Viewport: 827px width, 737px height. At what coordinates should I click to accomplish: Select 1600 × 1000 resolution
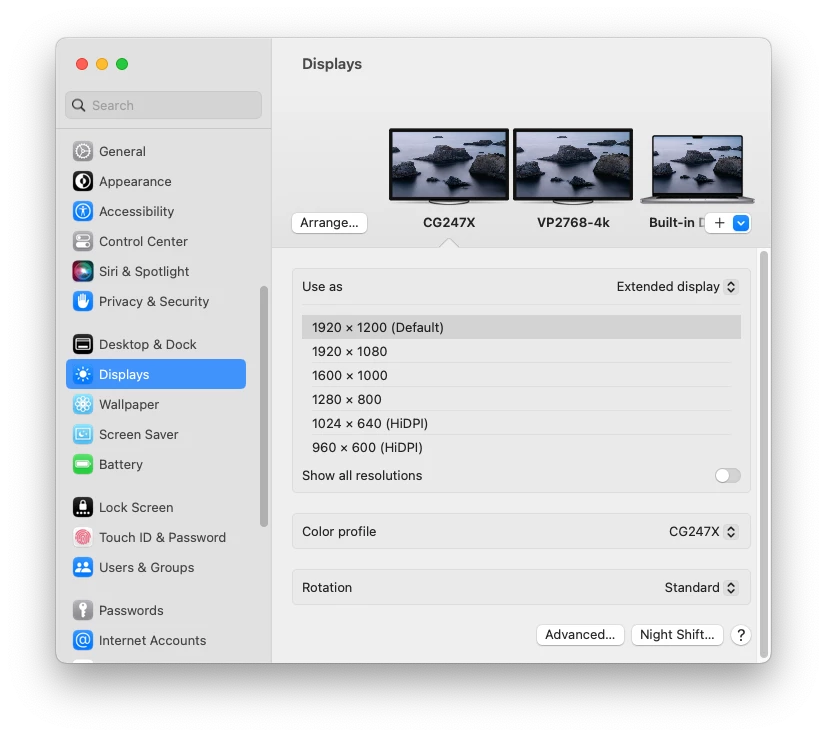[x=521, y=376]
